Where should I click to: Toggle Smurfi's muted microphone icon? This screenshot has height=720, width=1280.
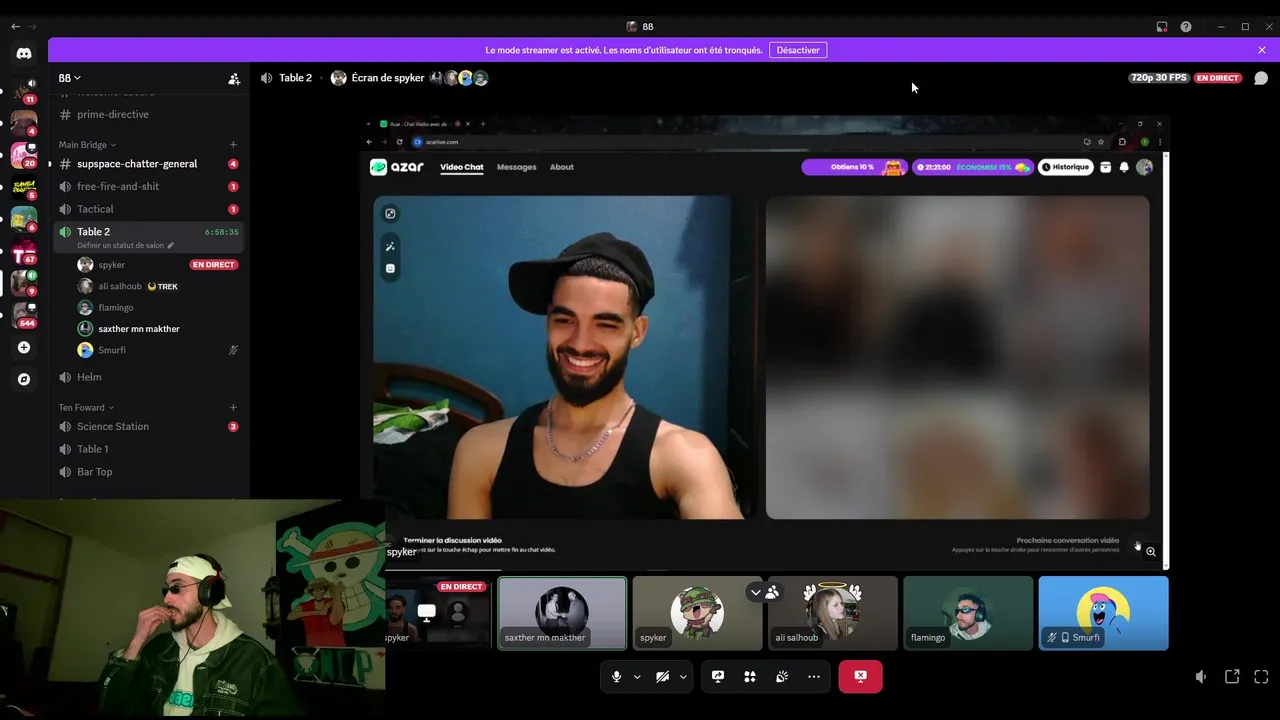tap(233, 350)
